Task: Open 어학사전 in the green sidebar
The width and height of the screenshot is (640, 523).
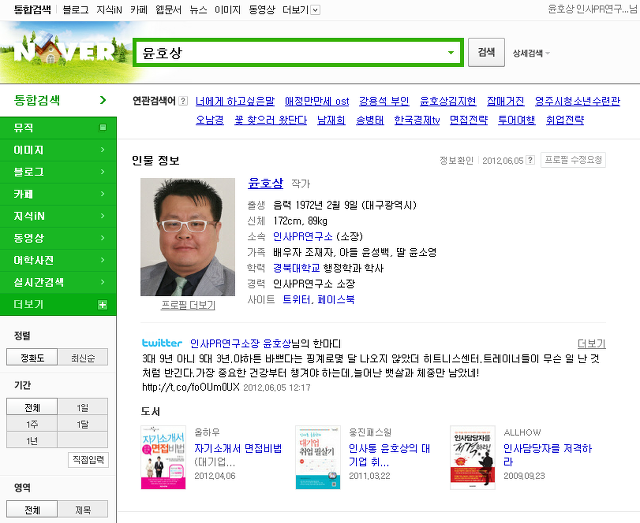Action: tap(58, 260)
